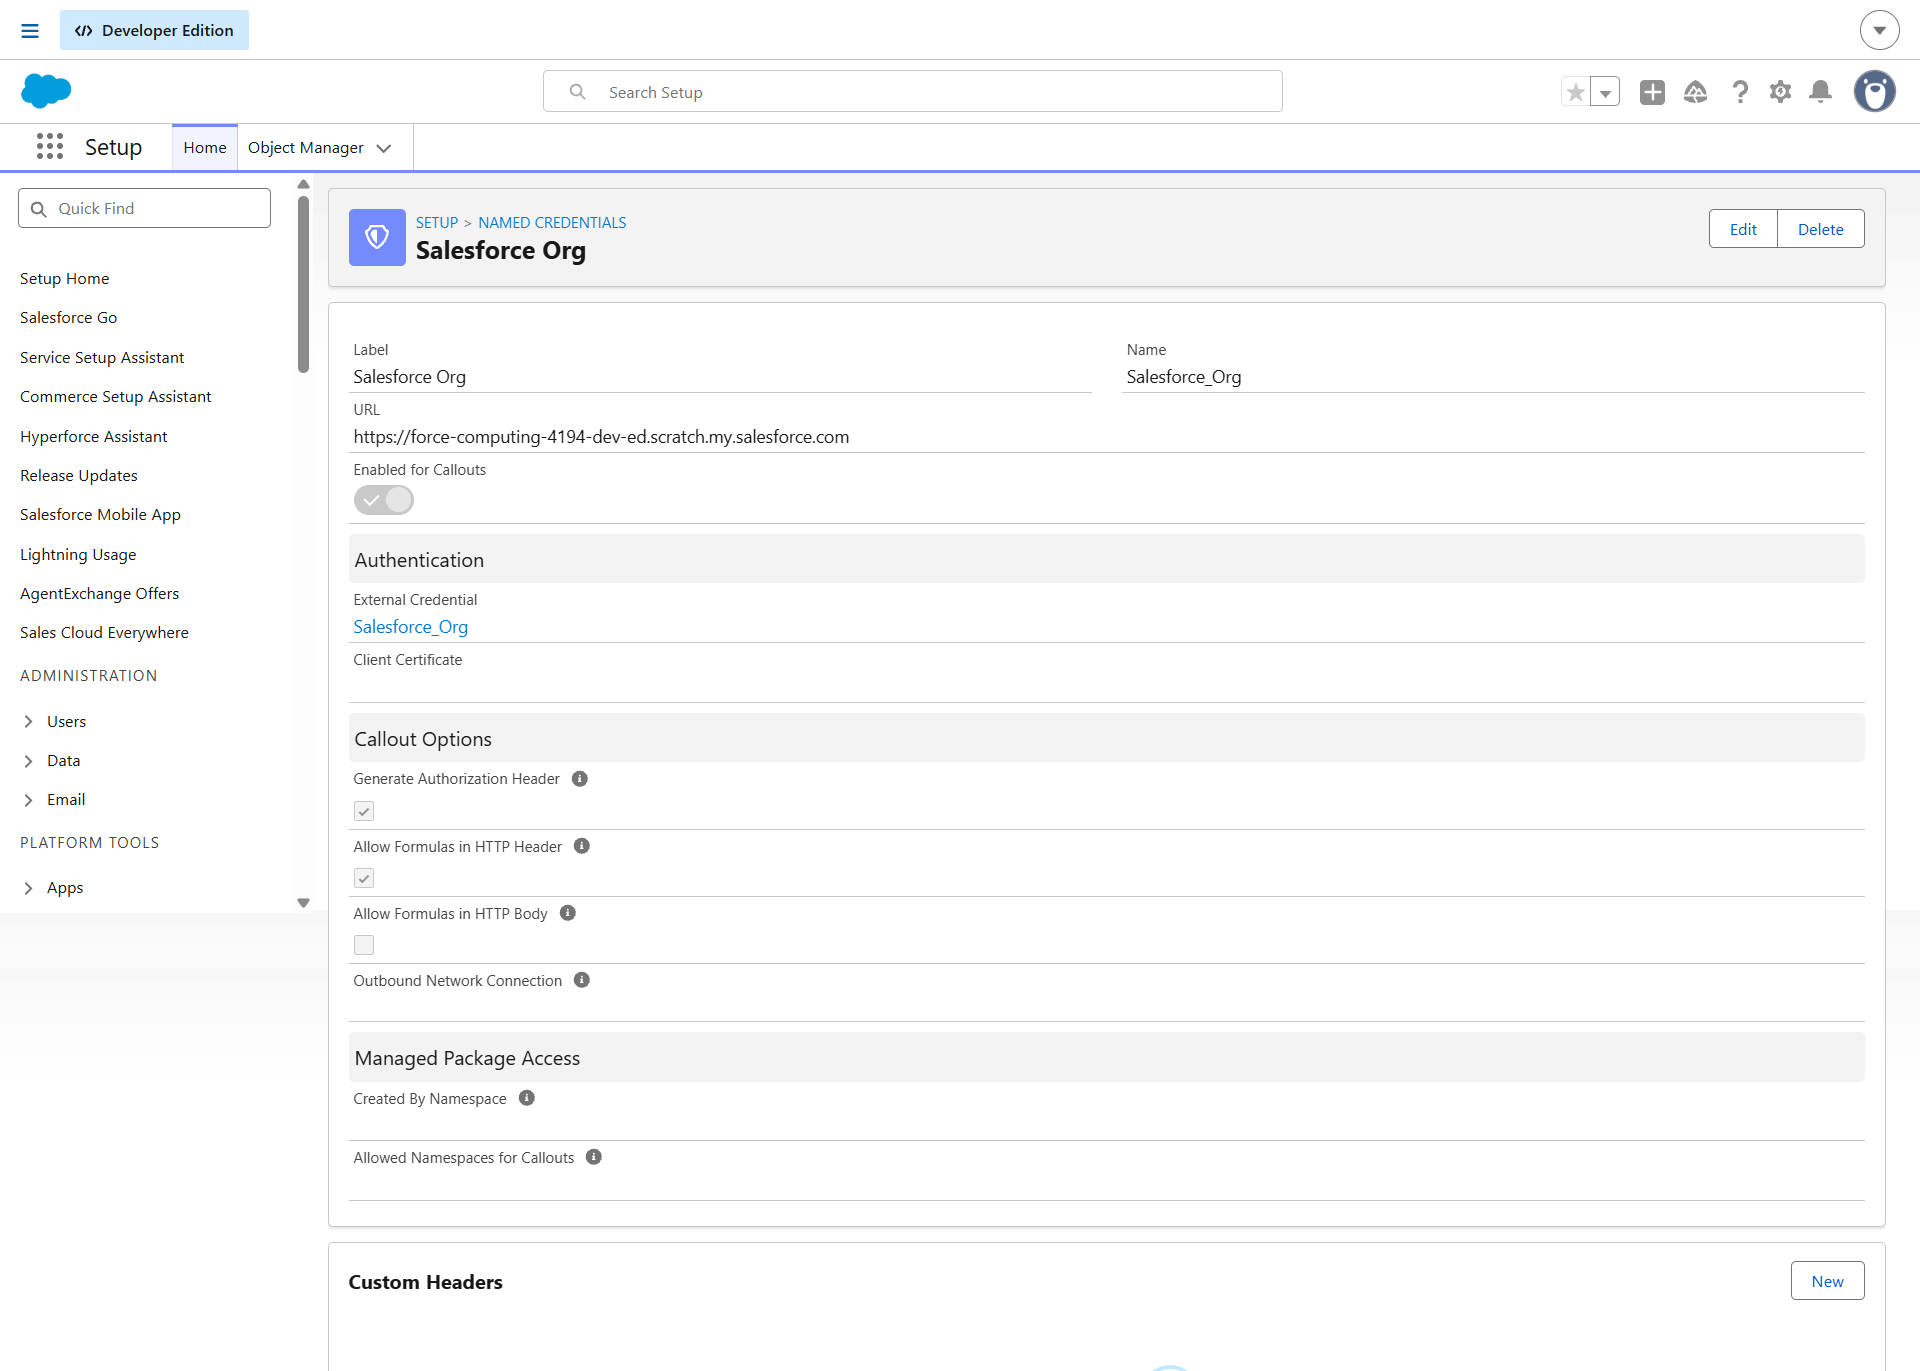Open Service Setup Assistant

pos(102,357)
